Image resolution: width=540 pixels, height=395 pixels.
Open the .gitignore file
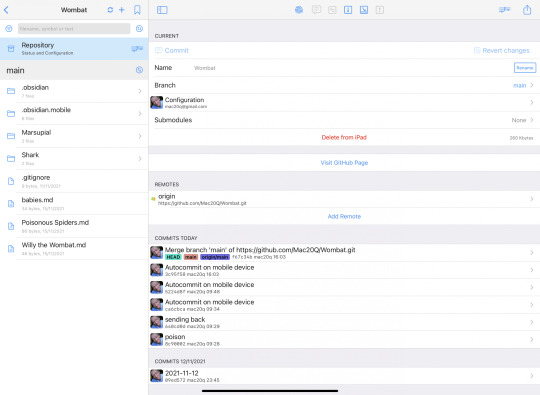coord(74,181)
